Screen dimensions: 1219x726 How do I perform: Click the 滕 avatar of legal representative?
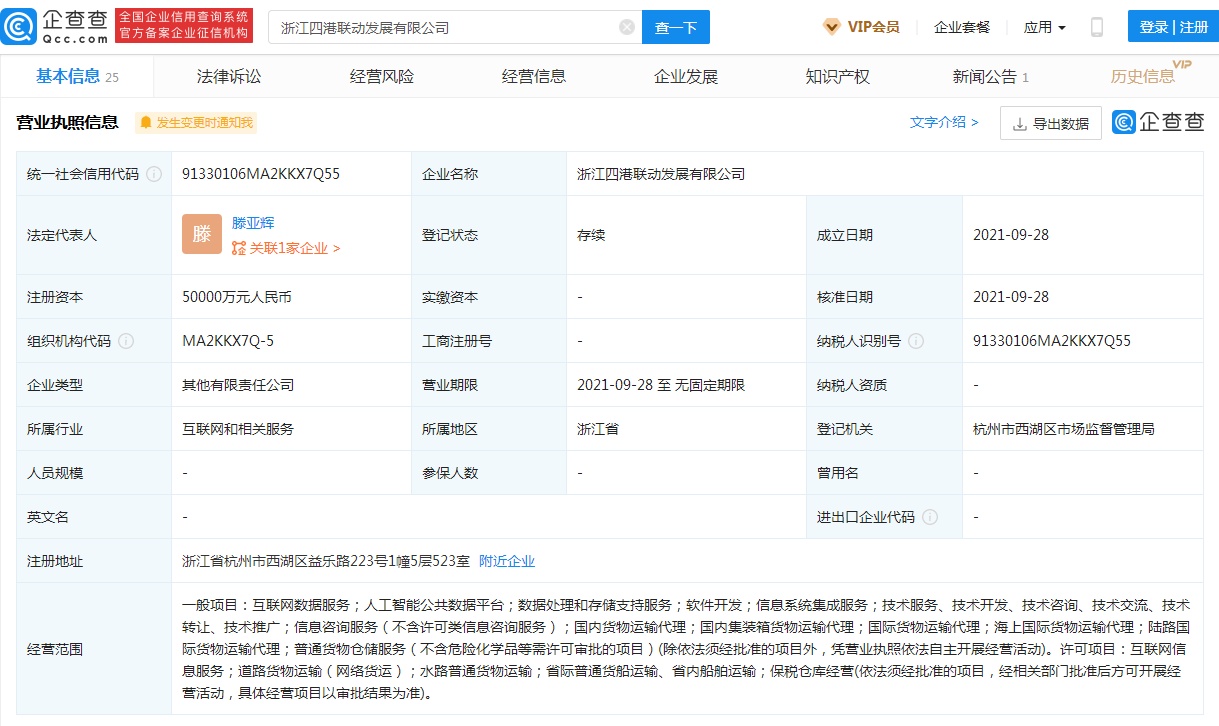coord(202,235)
